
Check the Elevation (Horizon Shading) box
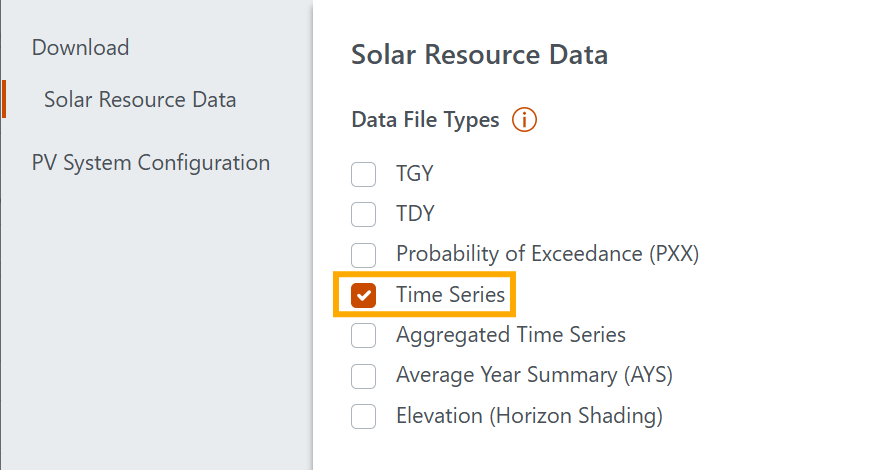364,416
